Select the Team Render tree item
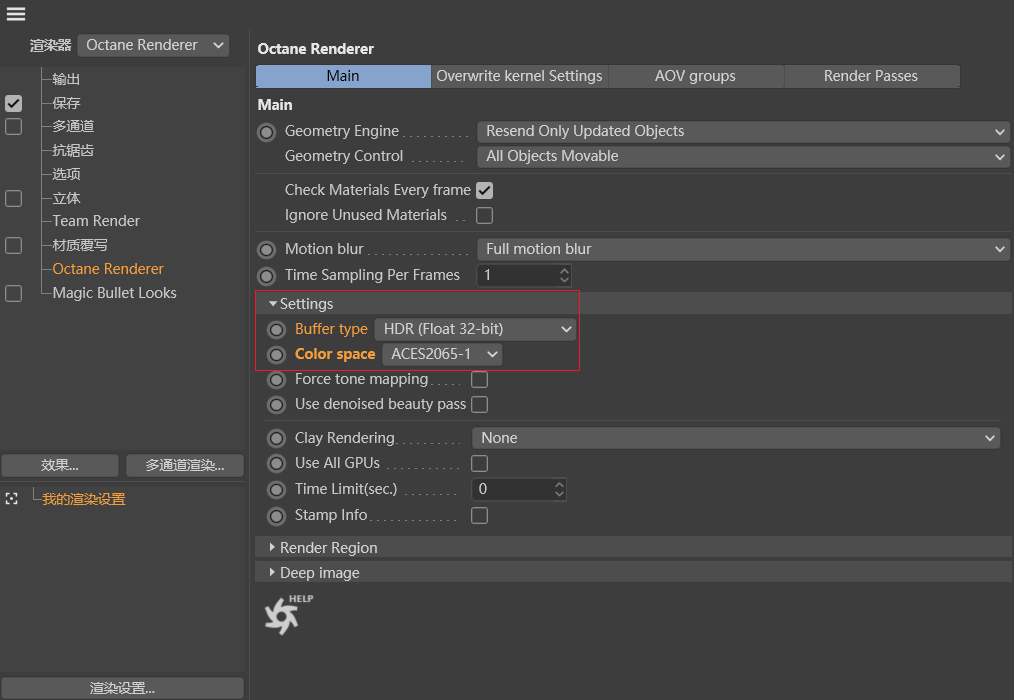 tap(96, 221)
